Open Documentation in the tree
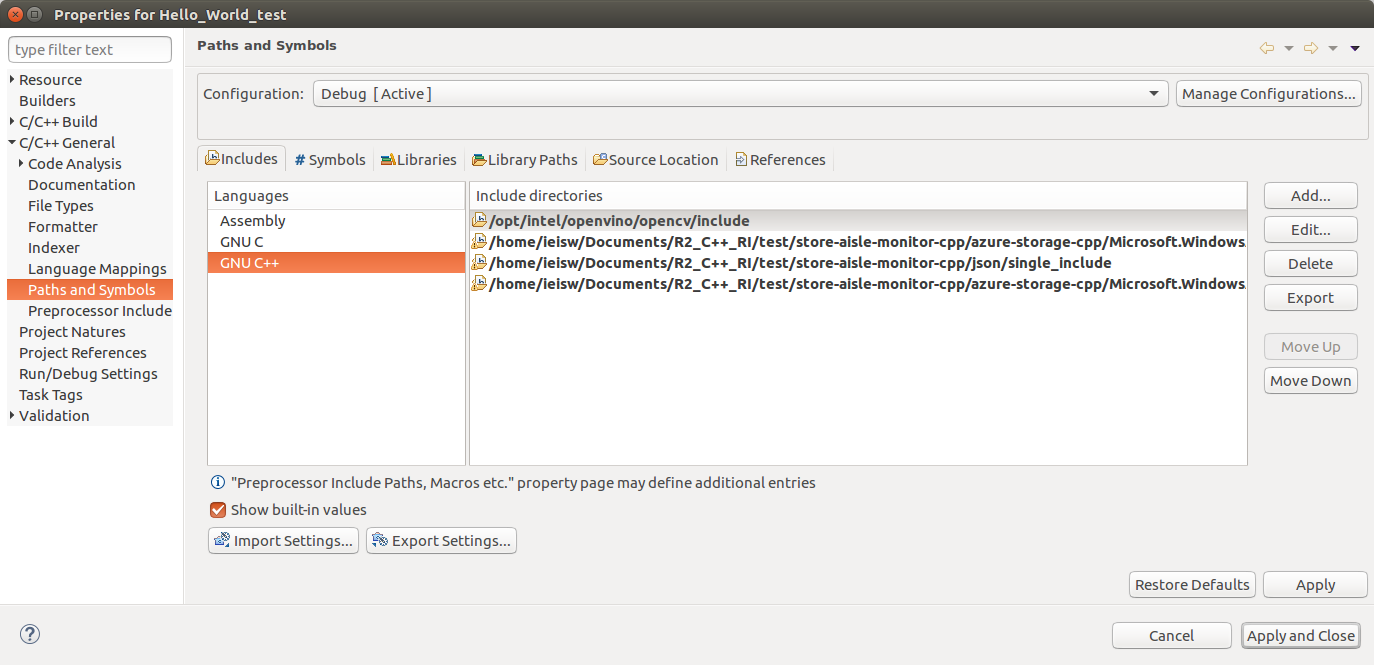This screenshot has height=665, width=1374. (x=81, y=184)
